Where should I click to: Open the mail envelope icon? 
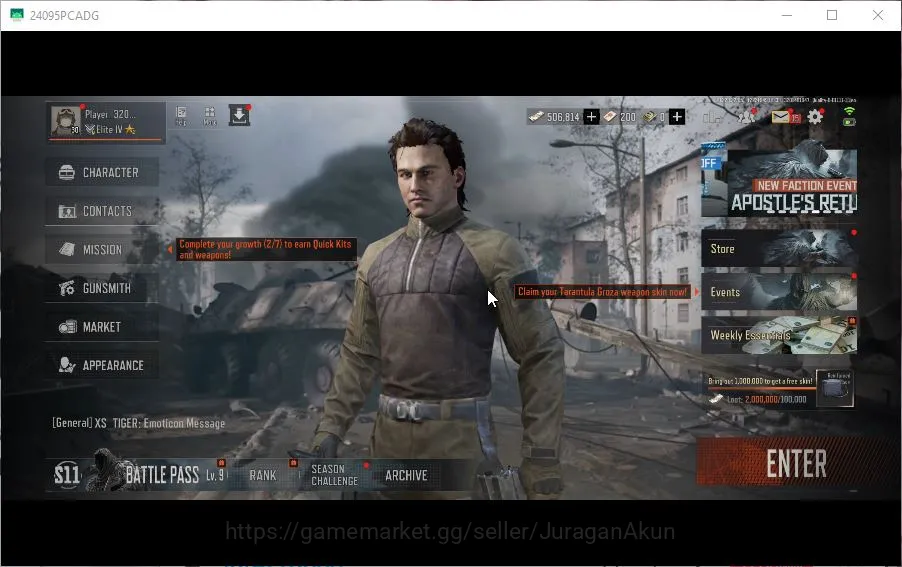point(780,117)
